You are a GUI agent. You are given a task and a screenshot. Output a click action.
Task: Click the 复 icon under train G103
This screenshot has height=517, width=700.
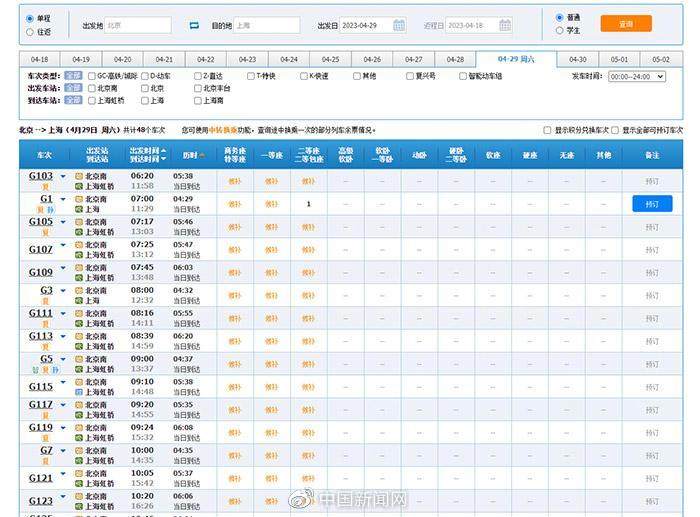click(x=45, y=187)
